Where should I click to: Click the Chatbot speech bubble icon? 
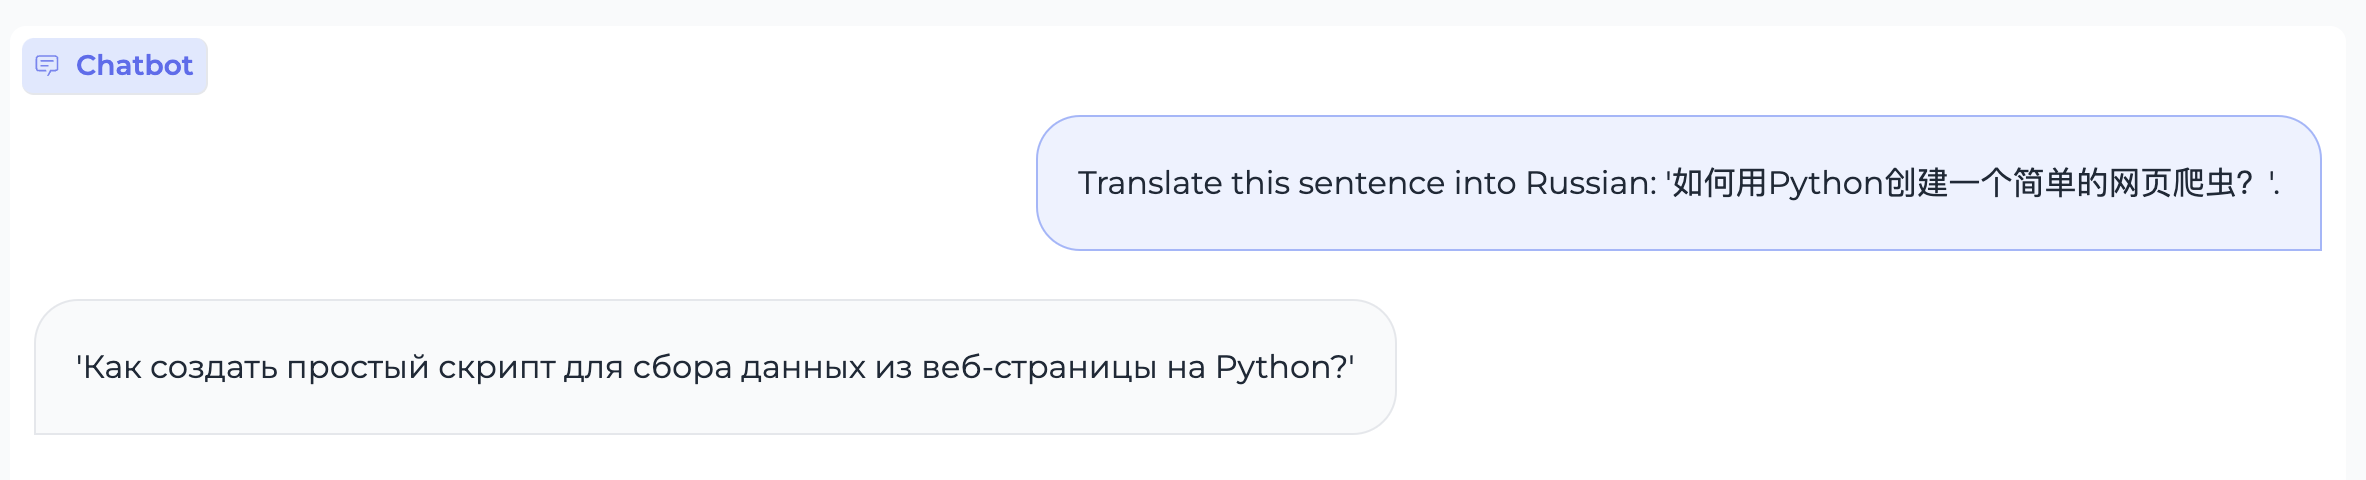[x=47, y=66]
